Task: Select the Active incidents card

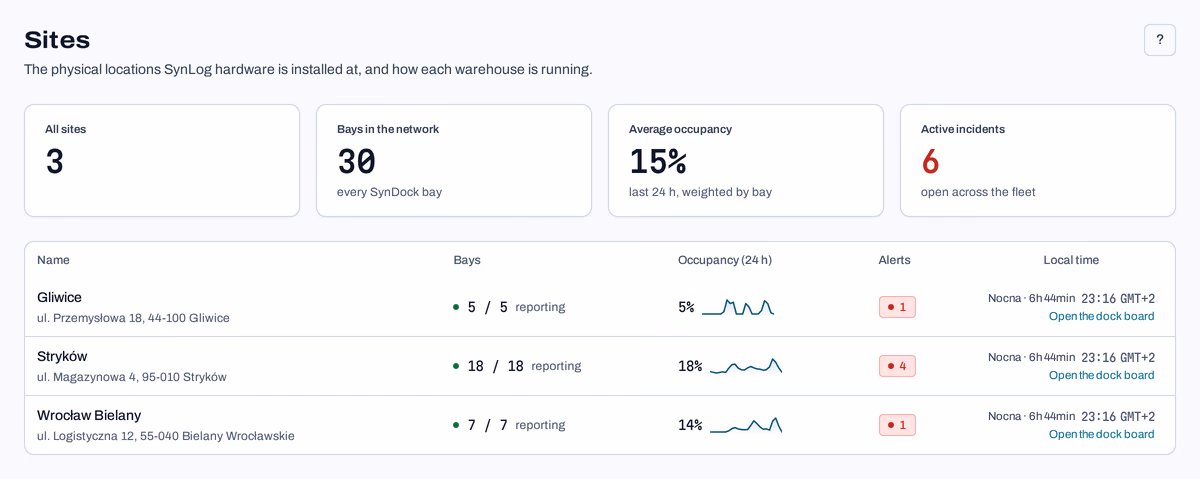Action: tap(1038, 160)
